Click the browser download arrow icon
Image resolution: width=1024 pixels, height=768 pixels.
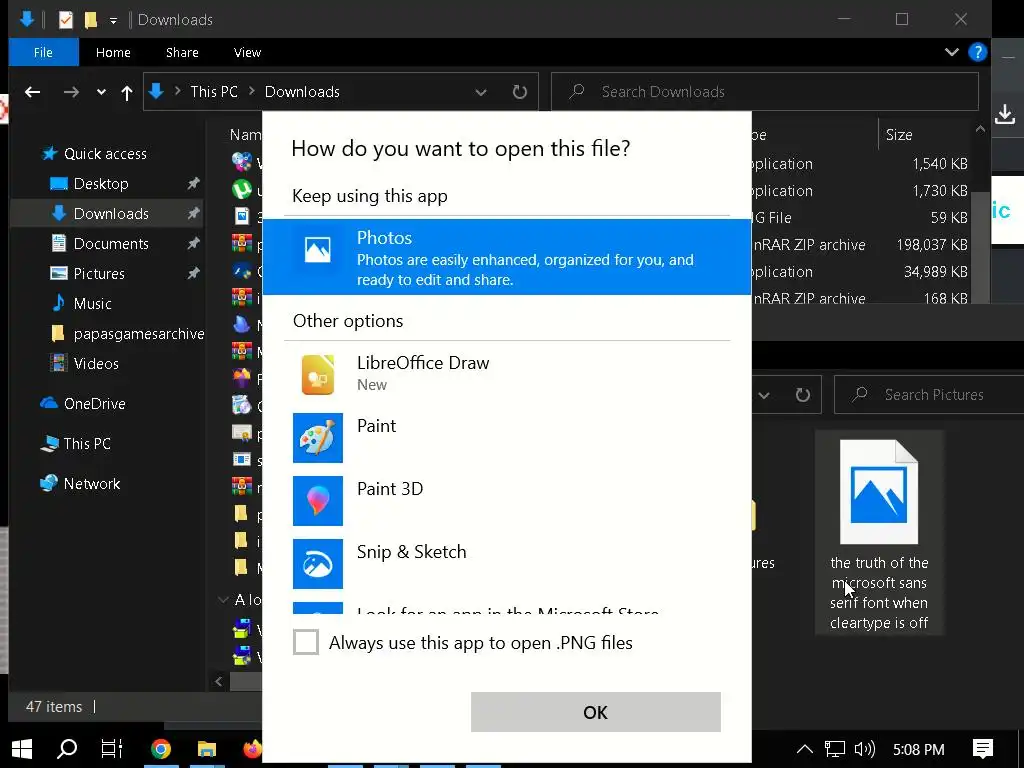coord(1005,114)
